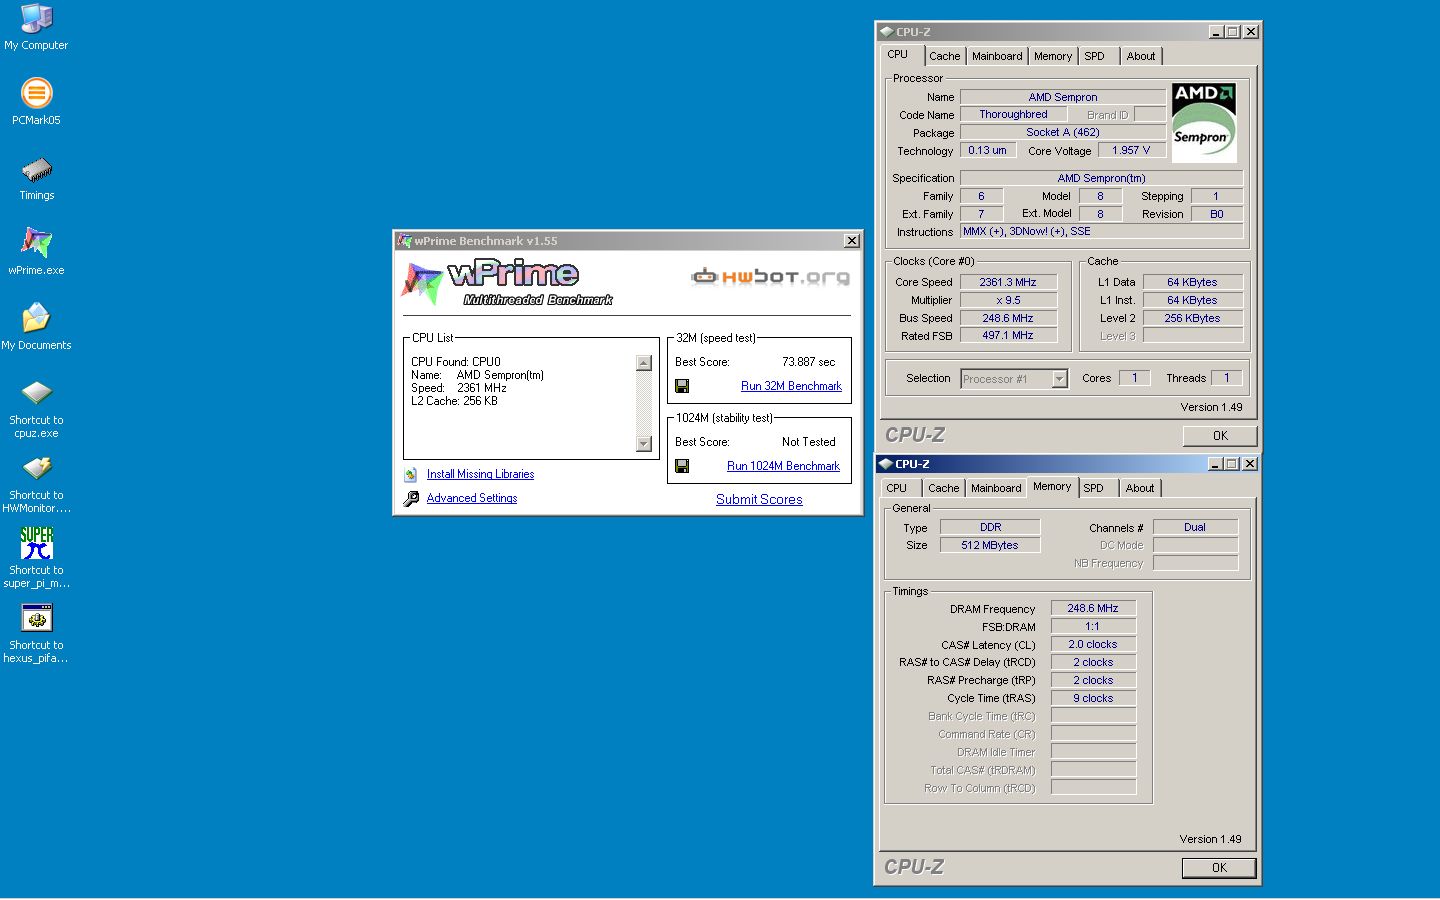The width and height of the screenshot is (1440, 900).
Task: Click the Thoroughbred code name field
Action: point(1013,114)
